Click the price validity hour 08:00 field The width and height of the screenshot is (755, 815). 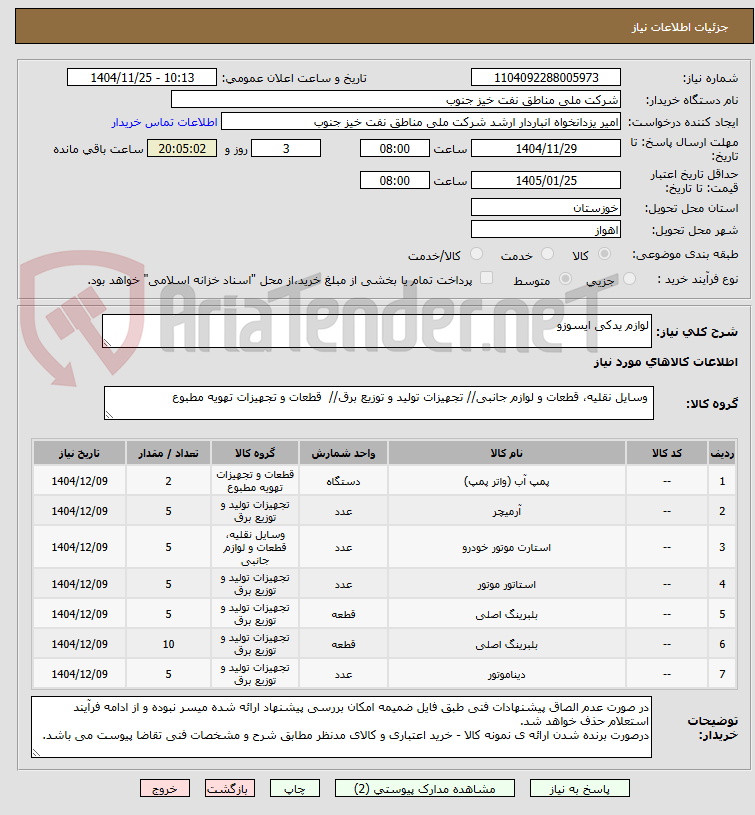pyautogui.click(x=394, y=180)
